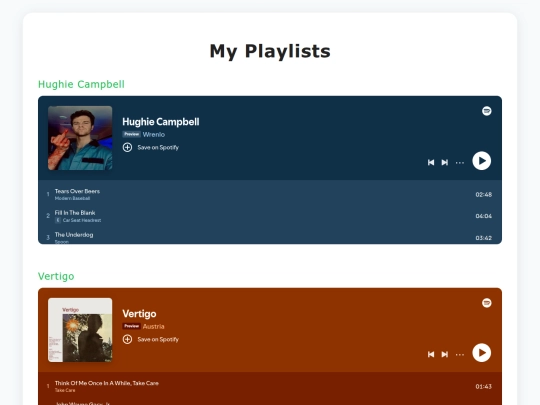This screenshot has width=540, height=405.
Task: Click the My Playlists page title
Action: pyautogui.click(x=270, y=51)
